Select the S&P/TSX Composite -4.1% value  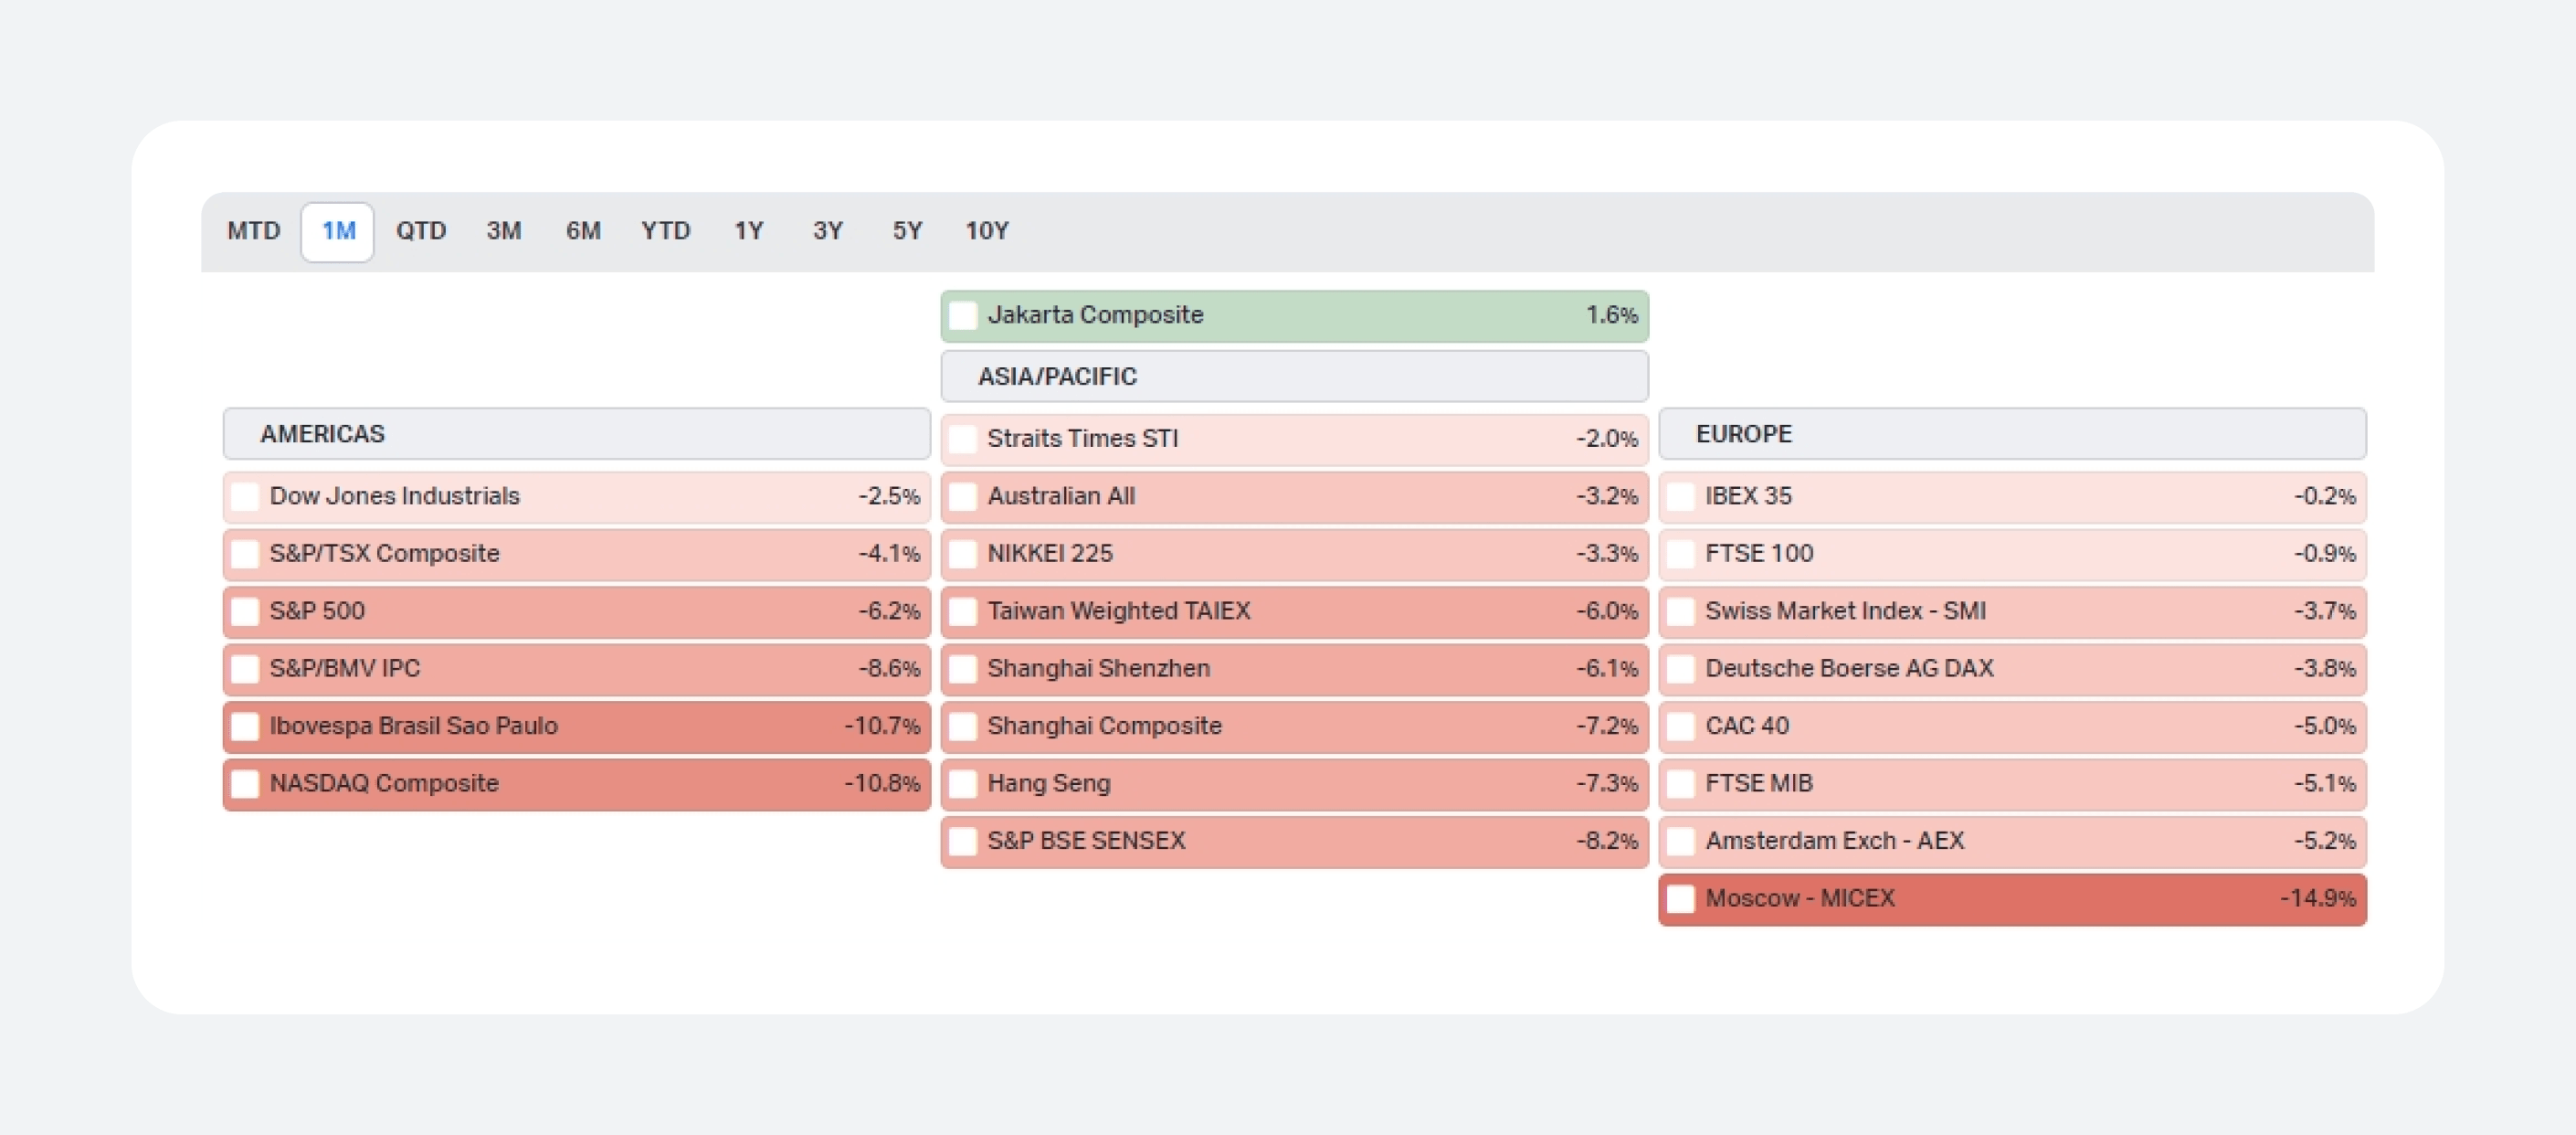pos(889,553)
